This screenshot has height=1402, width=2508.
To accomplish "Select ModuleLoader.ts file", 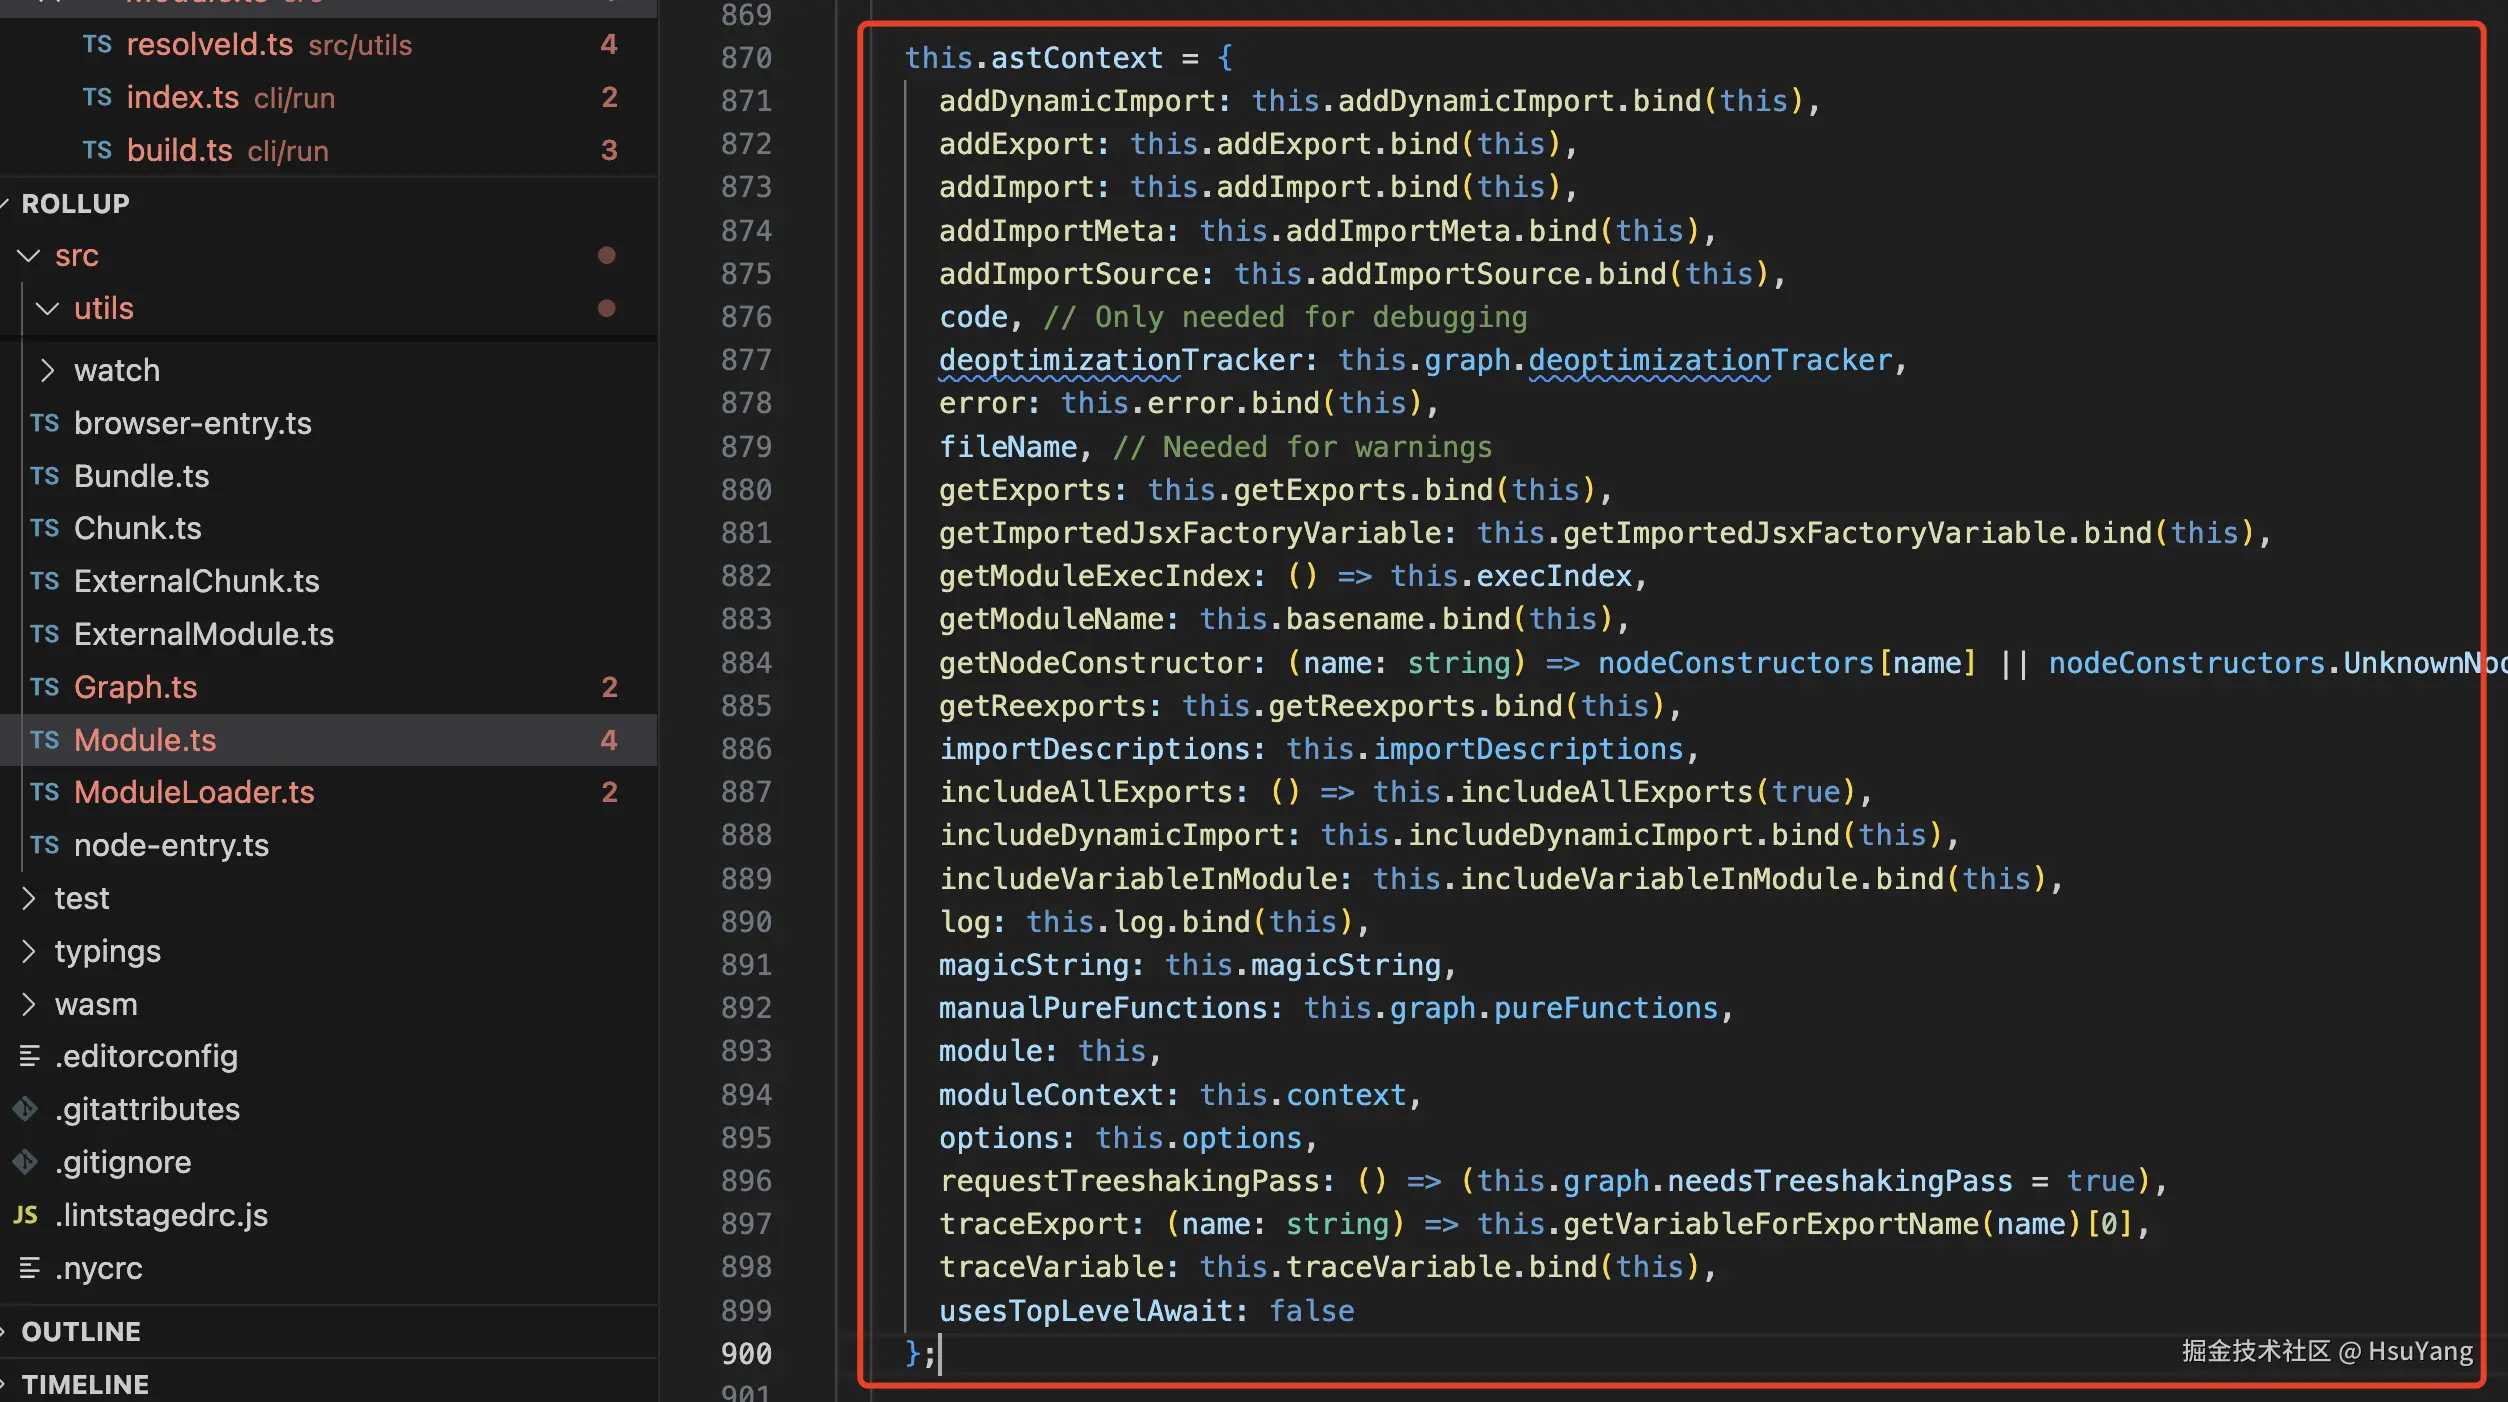I will pyautogui.click(x=194, y=792).
